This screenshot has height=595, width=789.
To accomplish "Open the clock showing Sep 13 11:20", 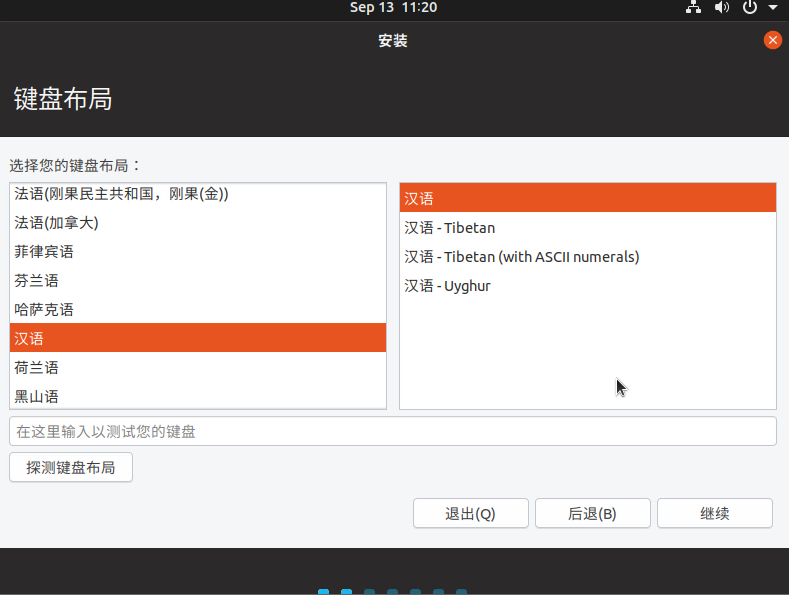I will (x=393, y=7).
